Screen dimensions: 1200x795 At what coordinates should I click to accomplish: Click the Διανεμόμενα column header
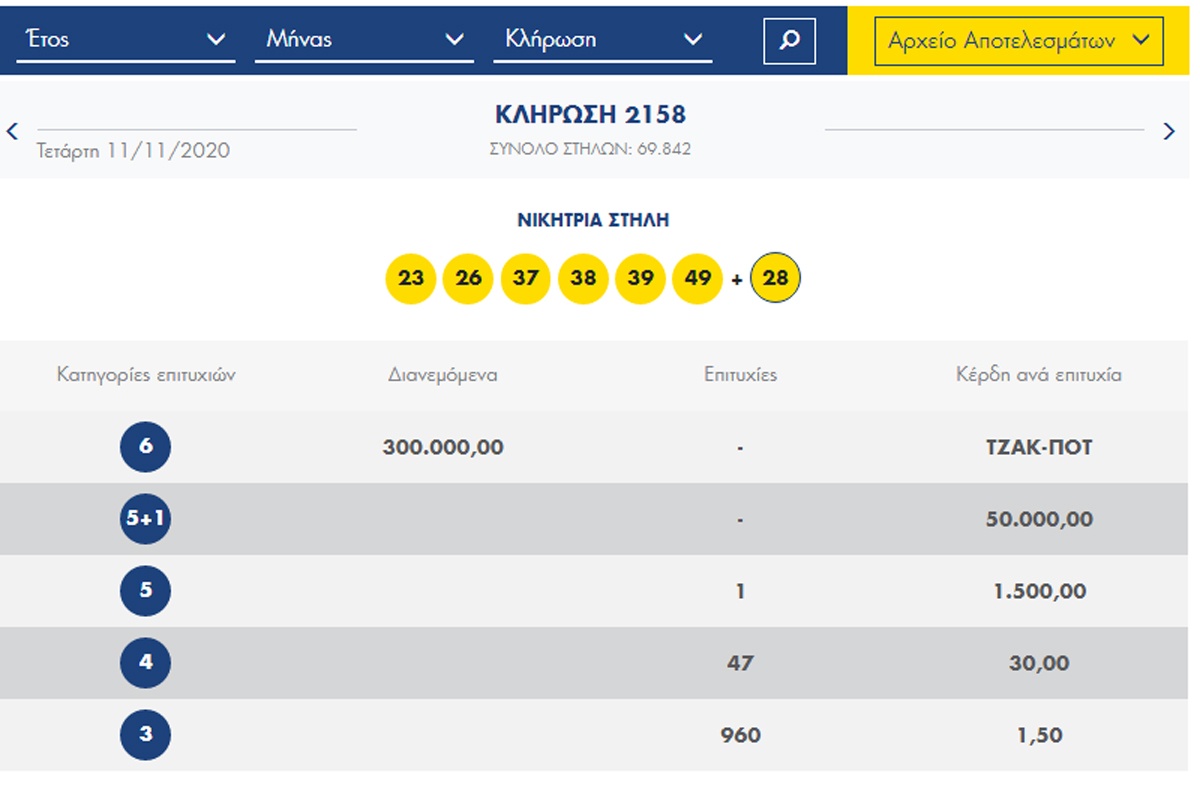[443, 375]
